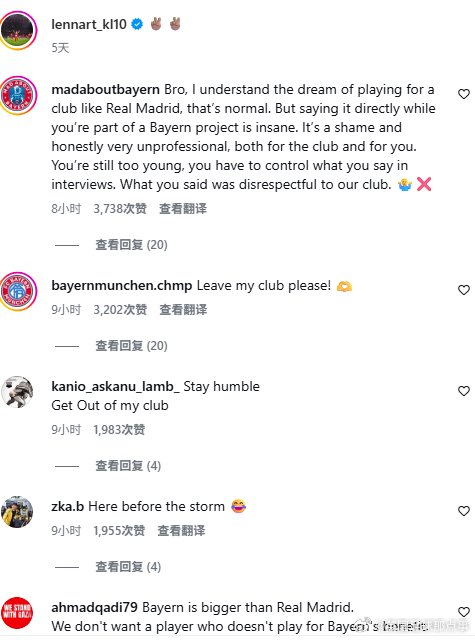Viewport: 475px width, 640px height.
Task: Open madaboutbayern avatar
Action: (18, 95)
